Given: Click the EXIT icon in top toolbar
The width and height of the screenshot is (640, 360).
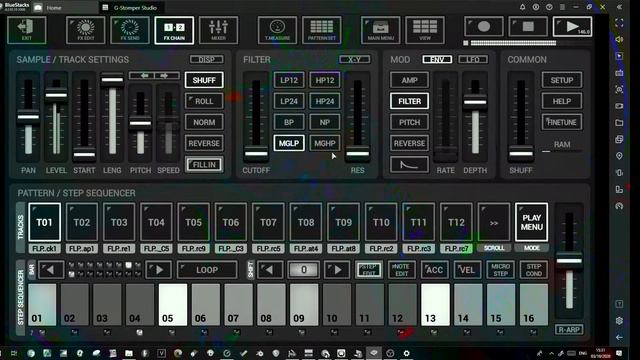Looking at the screenshot, I should coord(27,30).
